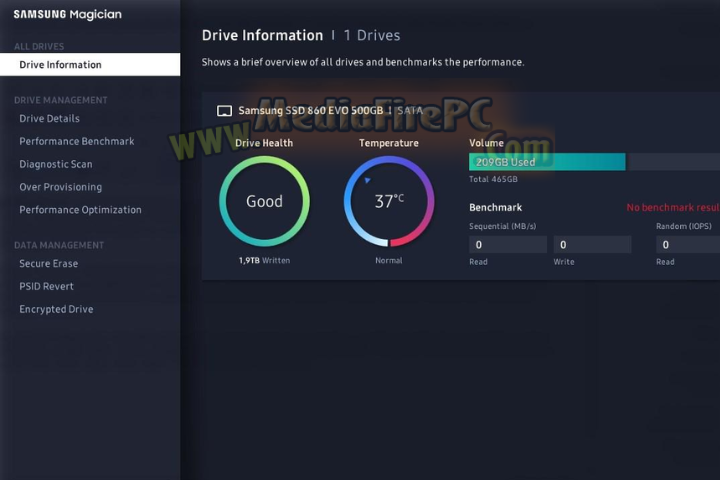This screenshot has width=720, height=480.
Task: Click the 1,9TB Written label
Action: [264, 260]
